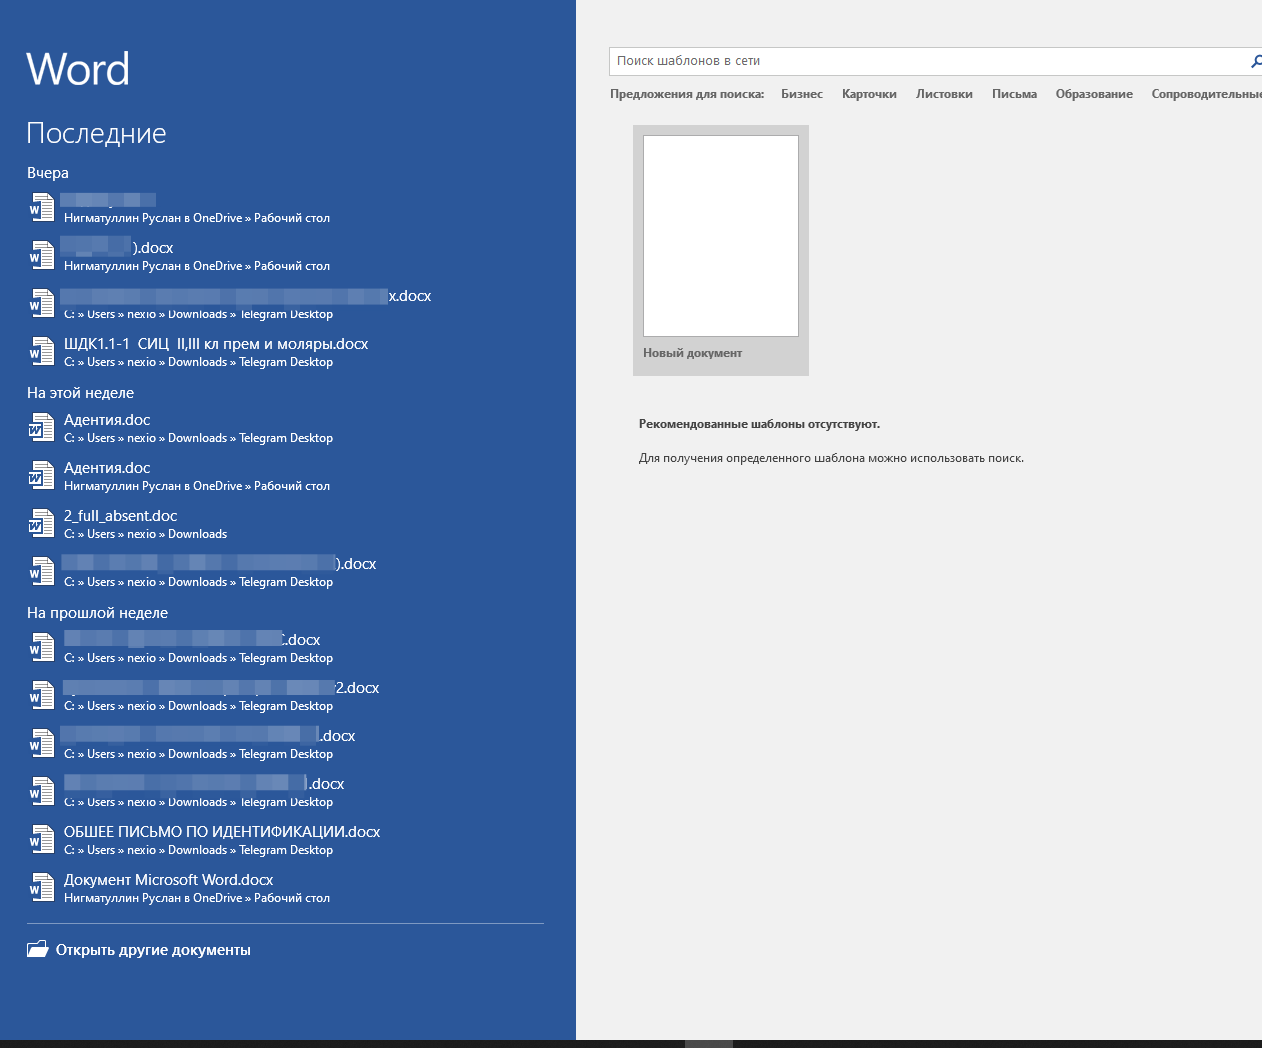
Task: Search templates by the Бизнес suggestion
Action: (802, 94)
